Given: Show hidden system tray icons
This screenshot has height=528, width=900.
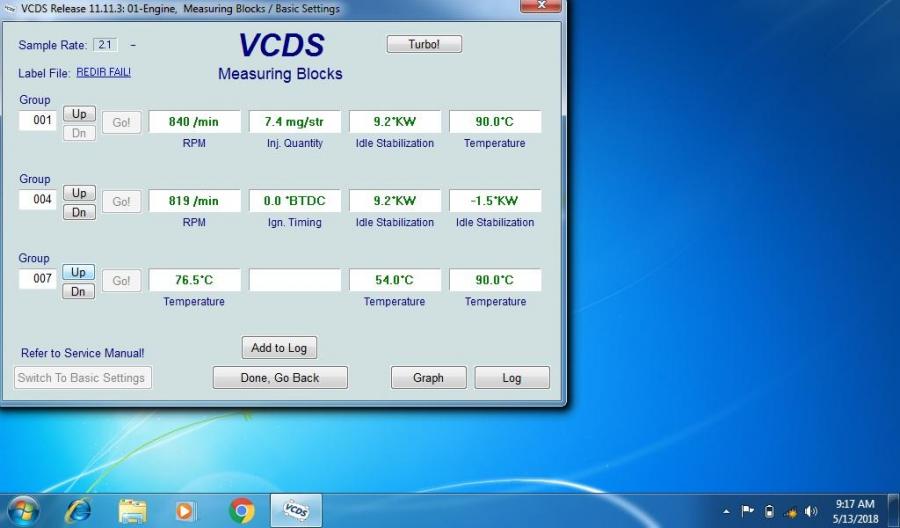Looking at the screenshot, I should (727, 512).
